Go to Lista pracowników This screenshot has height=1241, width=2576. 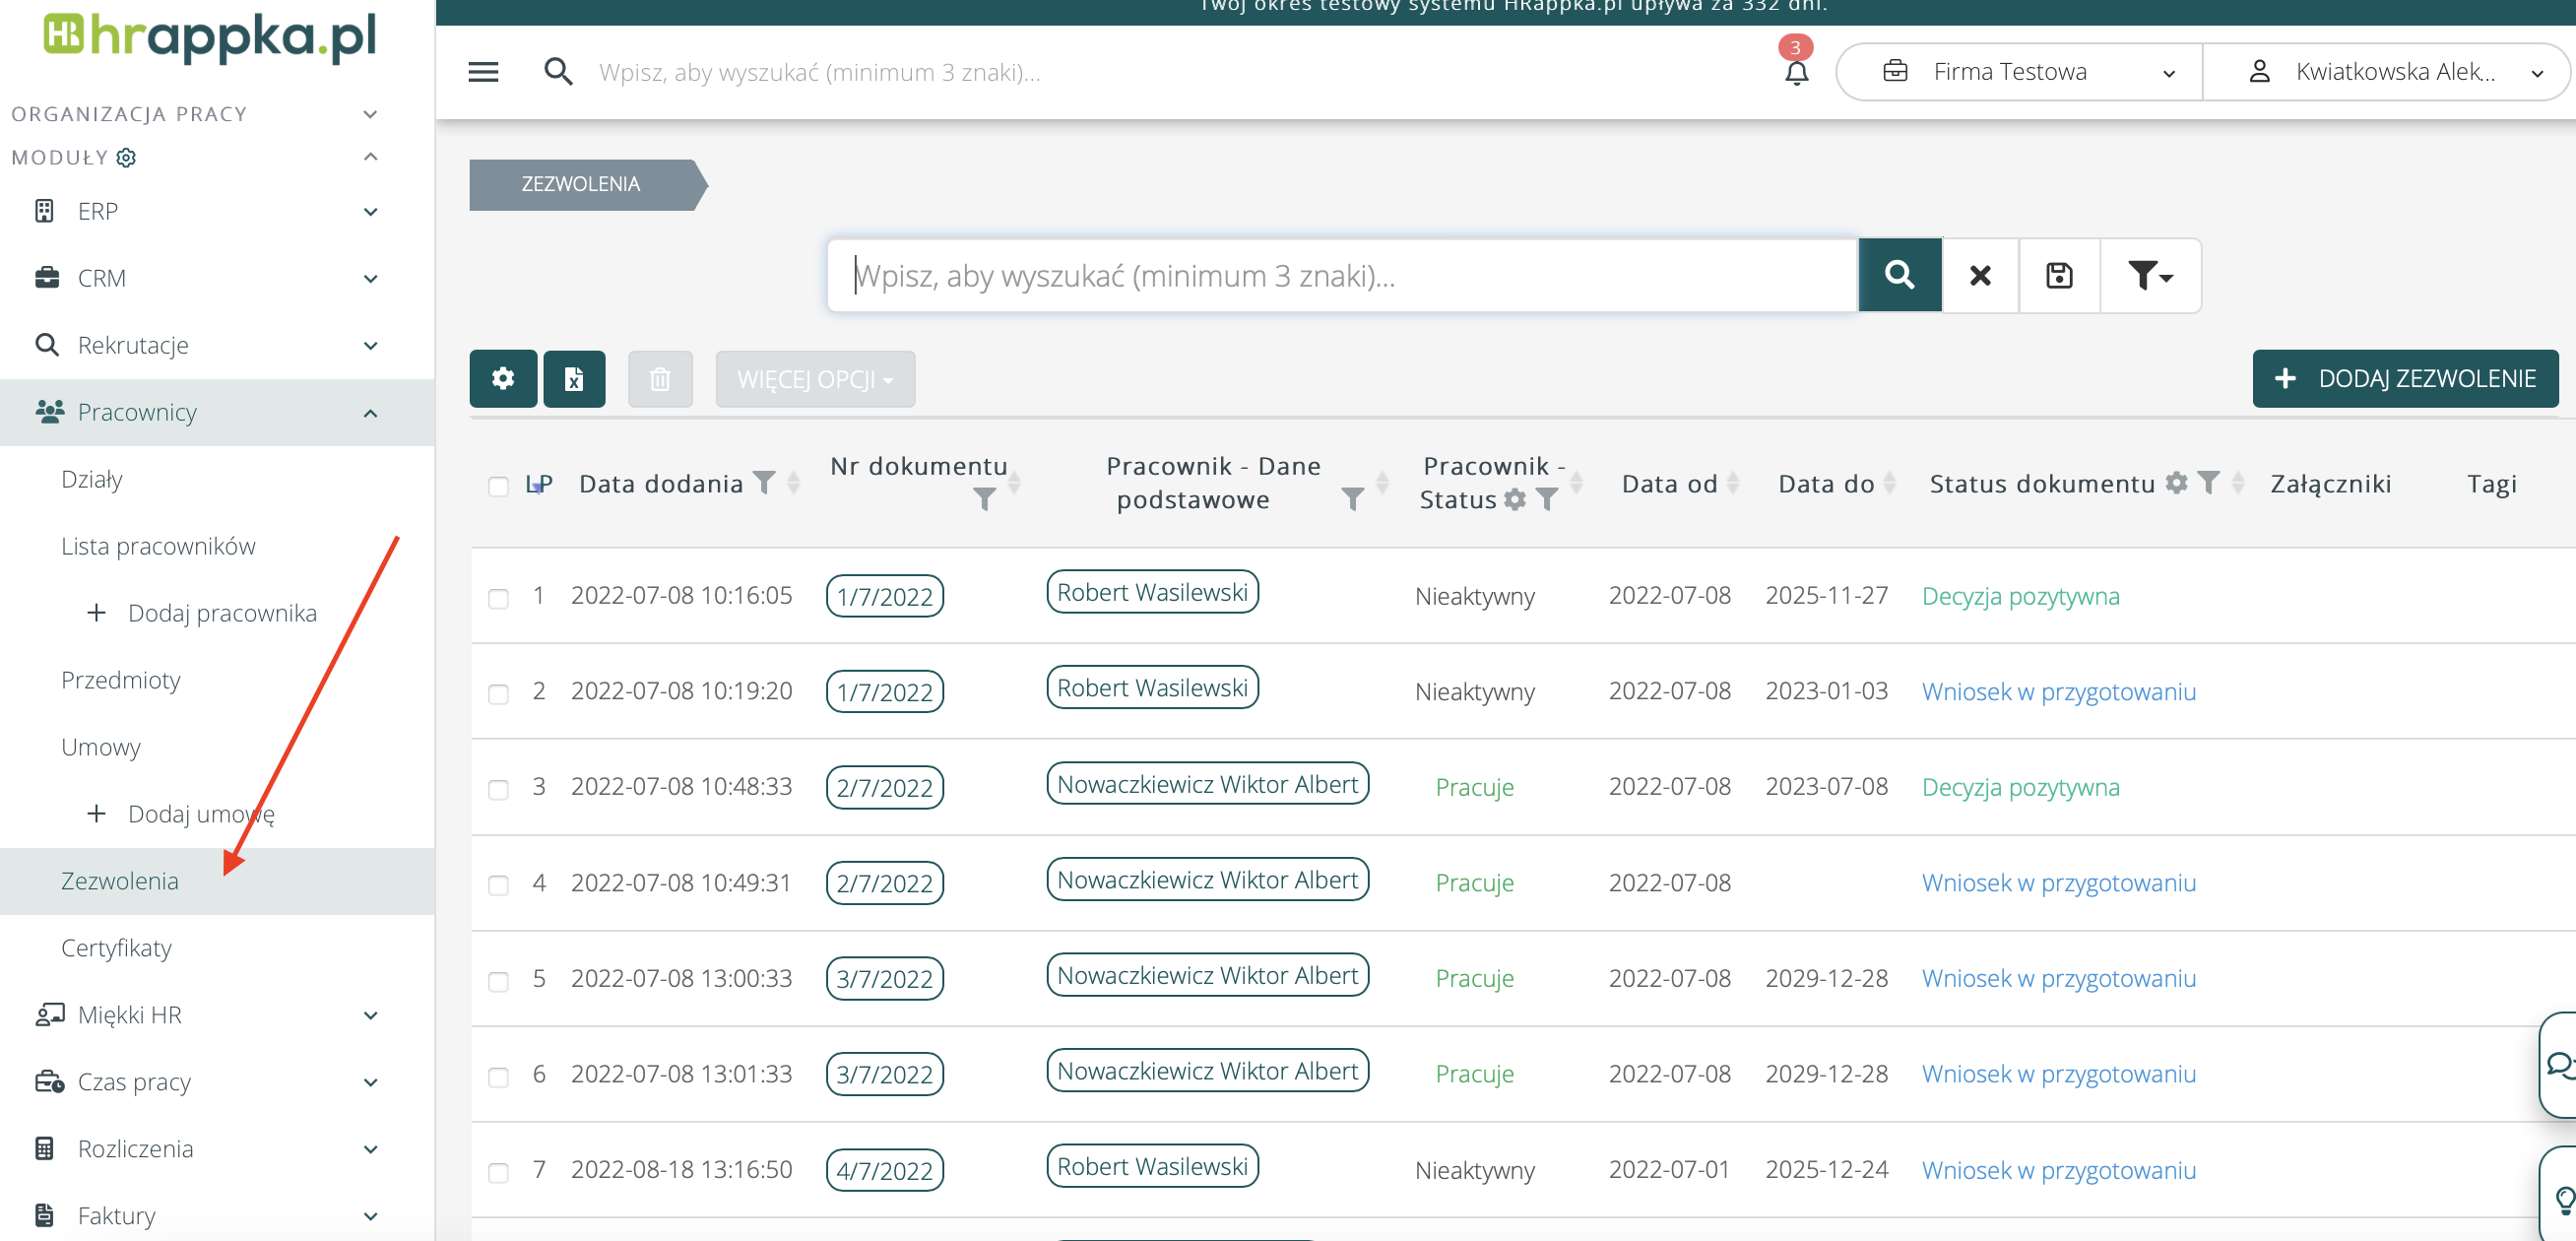[x=158, y=546]
